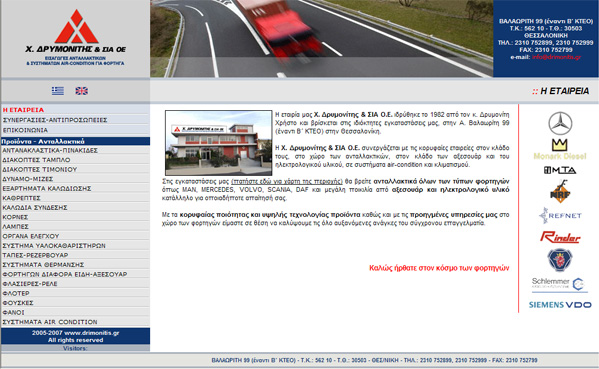This screenshot has height=369, width=599.
Task: Click the info@drimonitis.gr email link
Action: click(556, 57)
